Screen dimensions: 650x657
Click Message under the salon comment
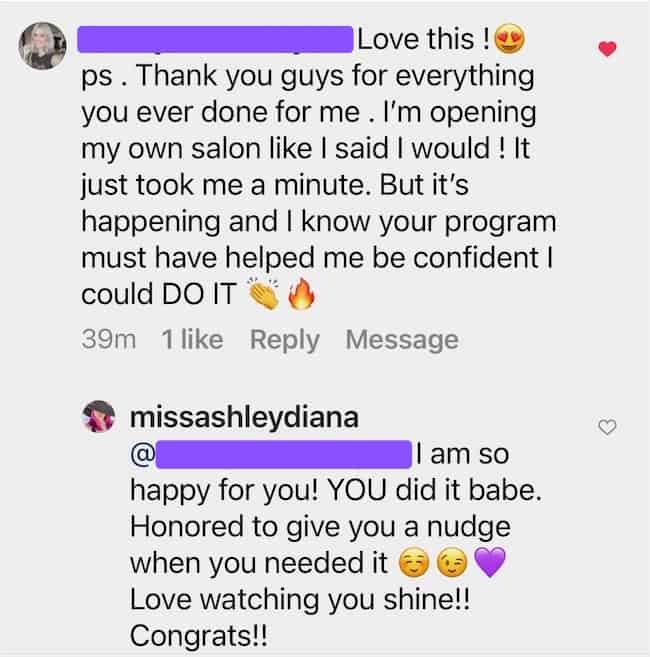click(x=401, y=339)
